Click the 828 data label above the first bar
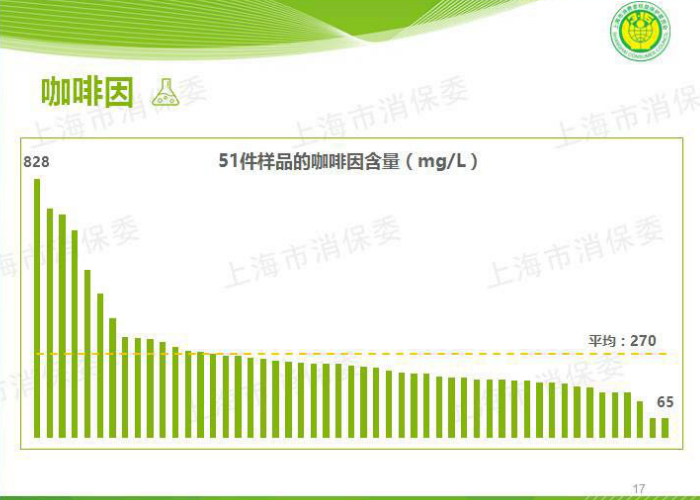The height and width of the screenshot is (500, 700). [36, 162]
